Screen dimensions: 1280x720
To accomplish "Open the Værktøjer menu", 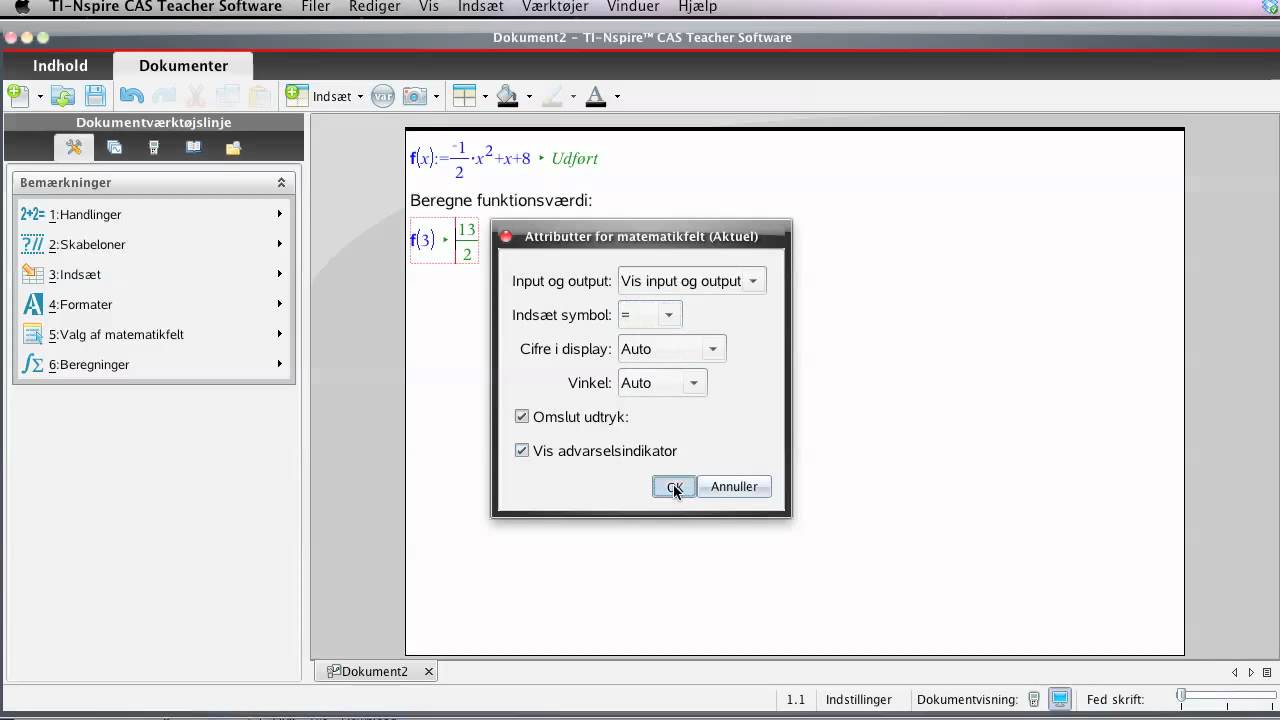I will click(555, 6).
